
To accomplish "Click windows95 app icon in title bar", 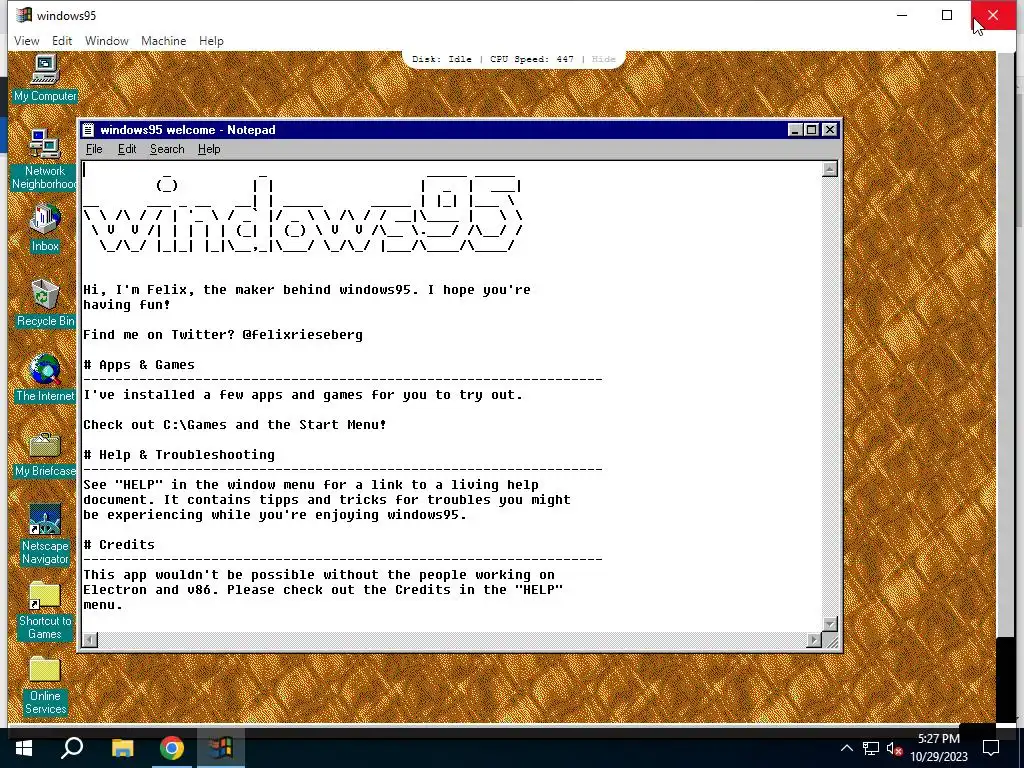I will point(24,15).
